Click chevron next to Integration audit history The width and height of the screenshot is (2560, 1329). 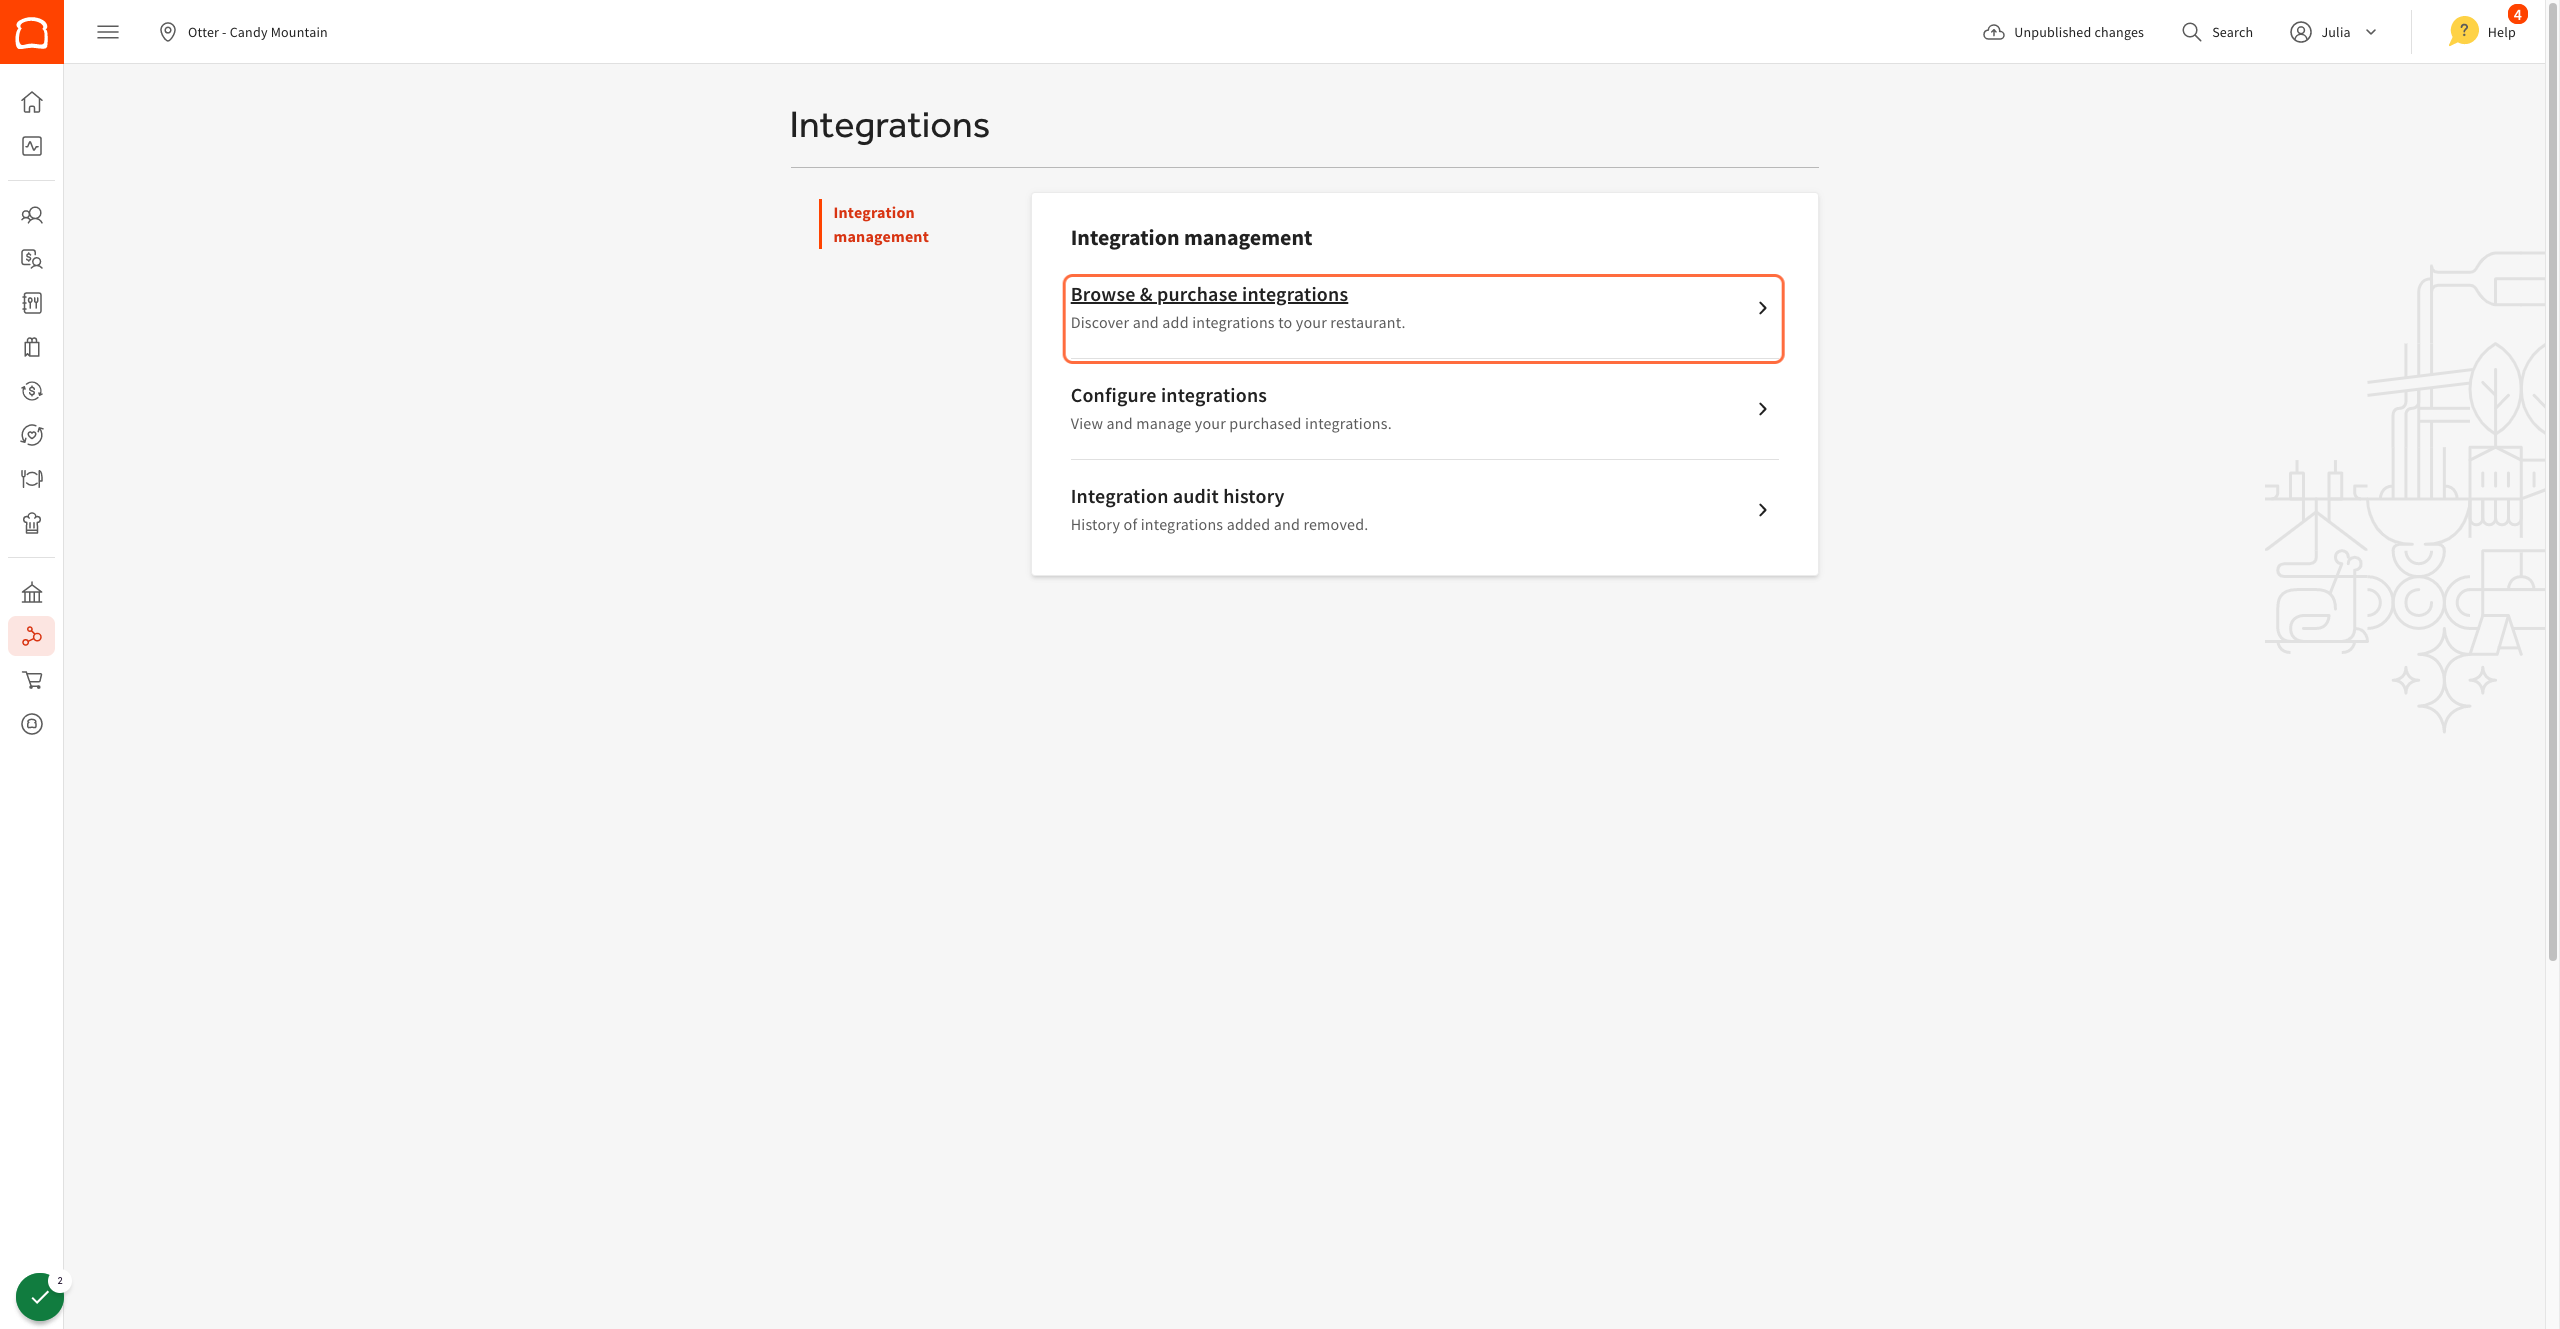point(1762,510)
